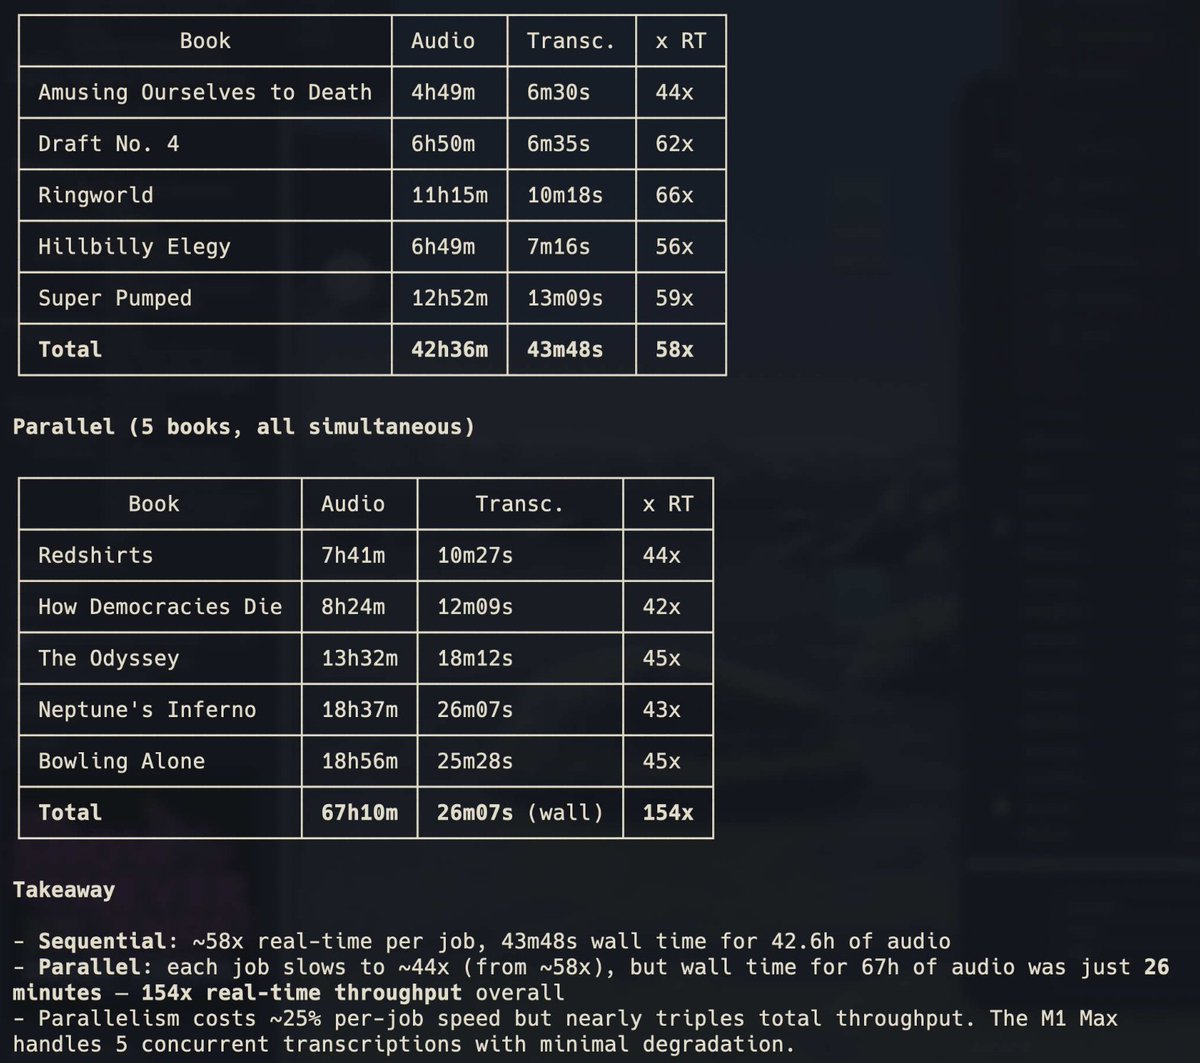The height and width of the screenshot is (1063, 1200).
Task: Click the '18h37m' audio duration
Action: pos(360,710)
